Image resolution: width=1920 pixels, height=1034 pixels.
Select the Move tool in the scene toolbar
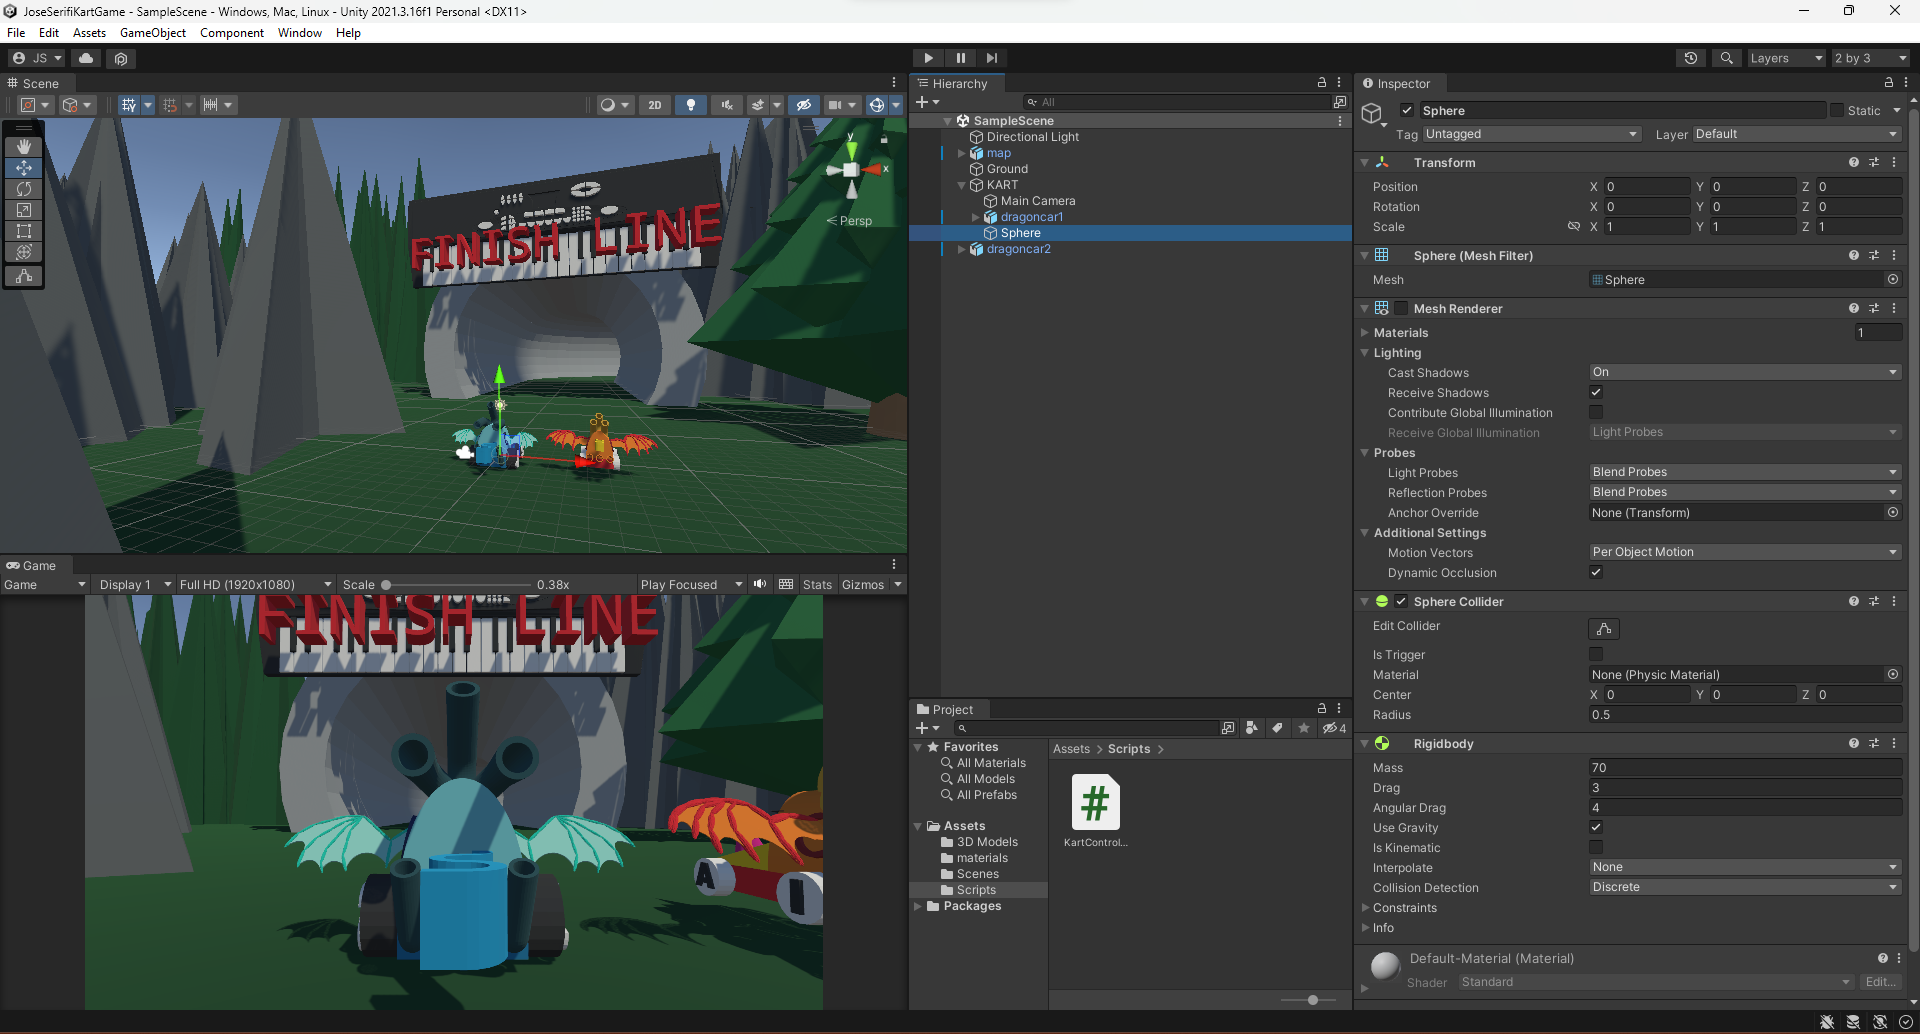(24, 168)
